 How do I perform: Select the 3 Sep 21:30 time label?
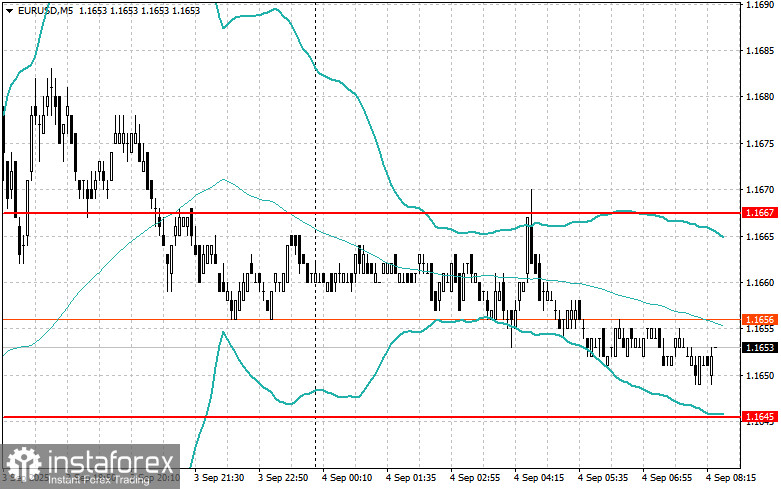pos(219,478)
